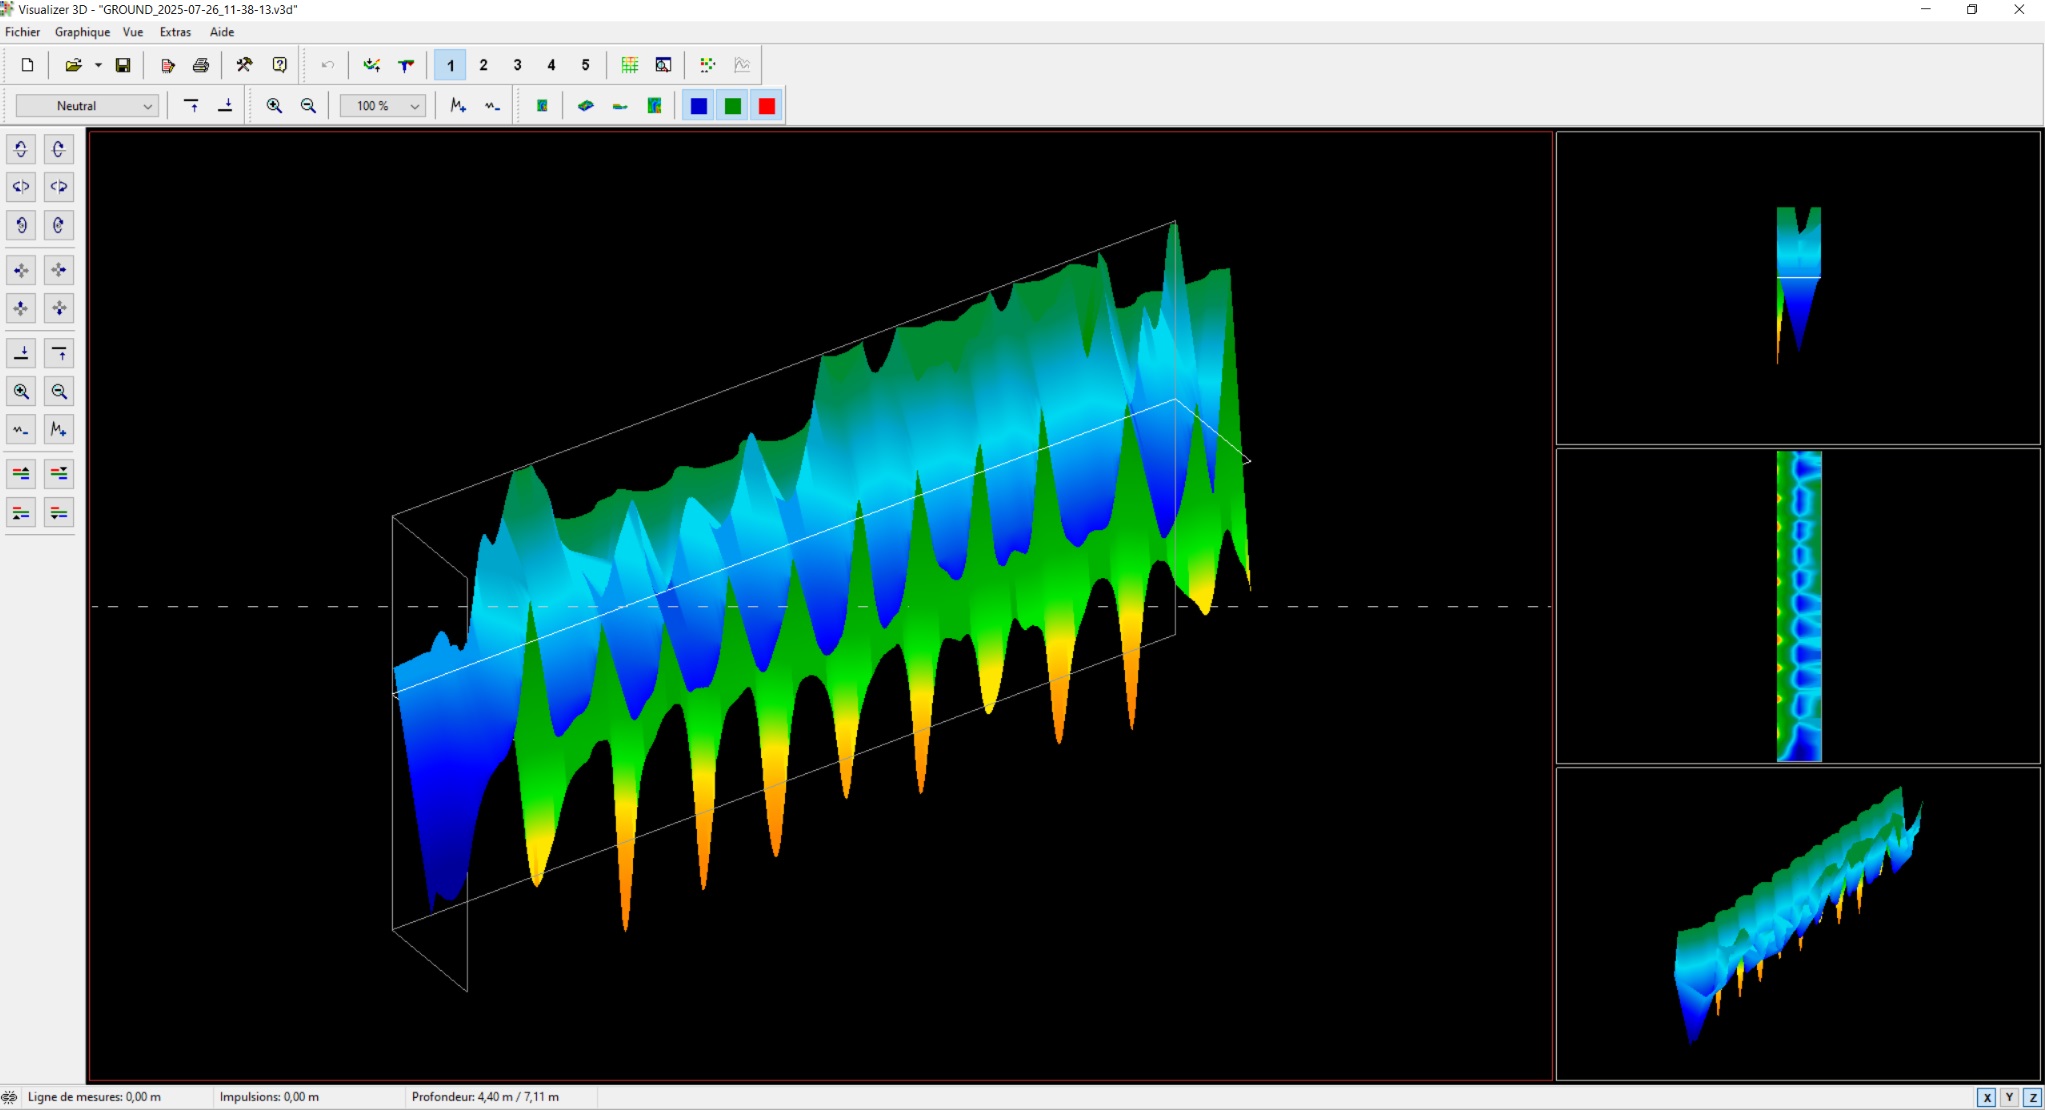This screenshot has height=1110, width=2045.
Task: Toggle the red color channel swatch
Action: [767, 106]
